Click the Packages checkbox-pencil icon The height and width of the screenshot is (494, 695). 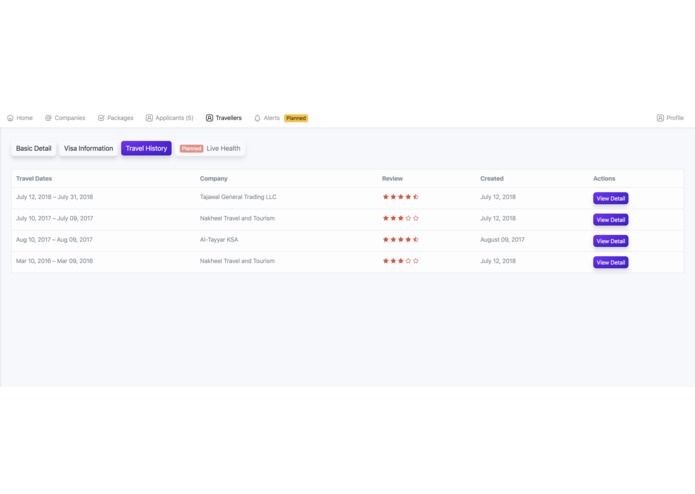[x=101, y=118]
